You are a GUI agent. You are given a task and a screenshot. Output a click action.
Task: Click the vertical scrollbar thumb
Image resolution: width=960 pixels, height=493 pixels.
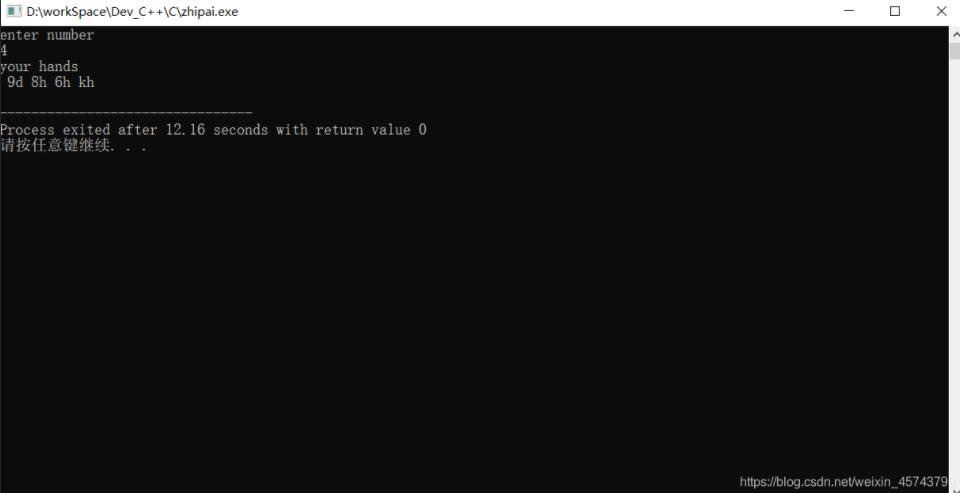click(954, 51)
